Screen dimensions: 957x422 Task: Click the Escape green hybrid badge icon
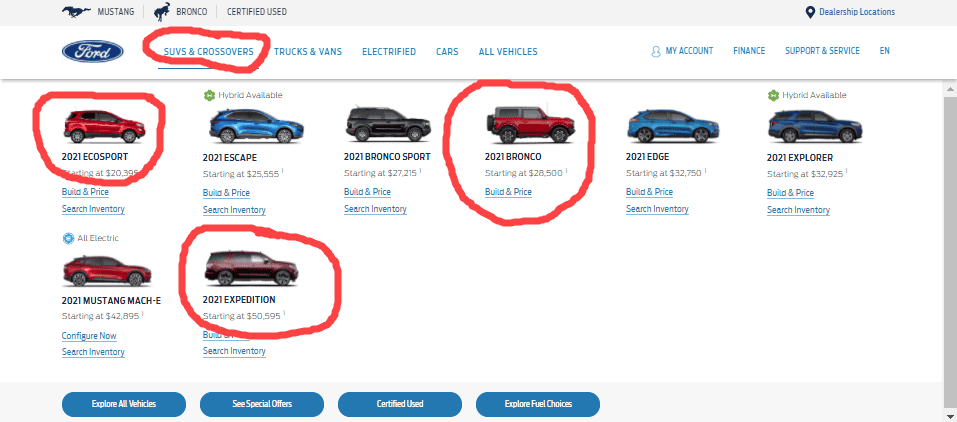coord(209,95)
